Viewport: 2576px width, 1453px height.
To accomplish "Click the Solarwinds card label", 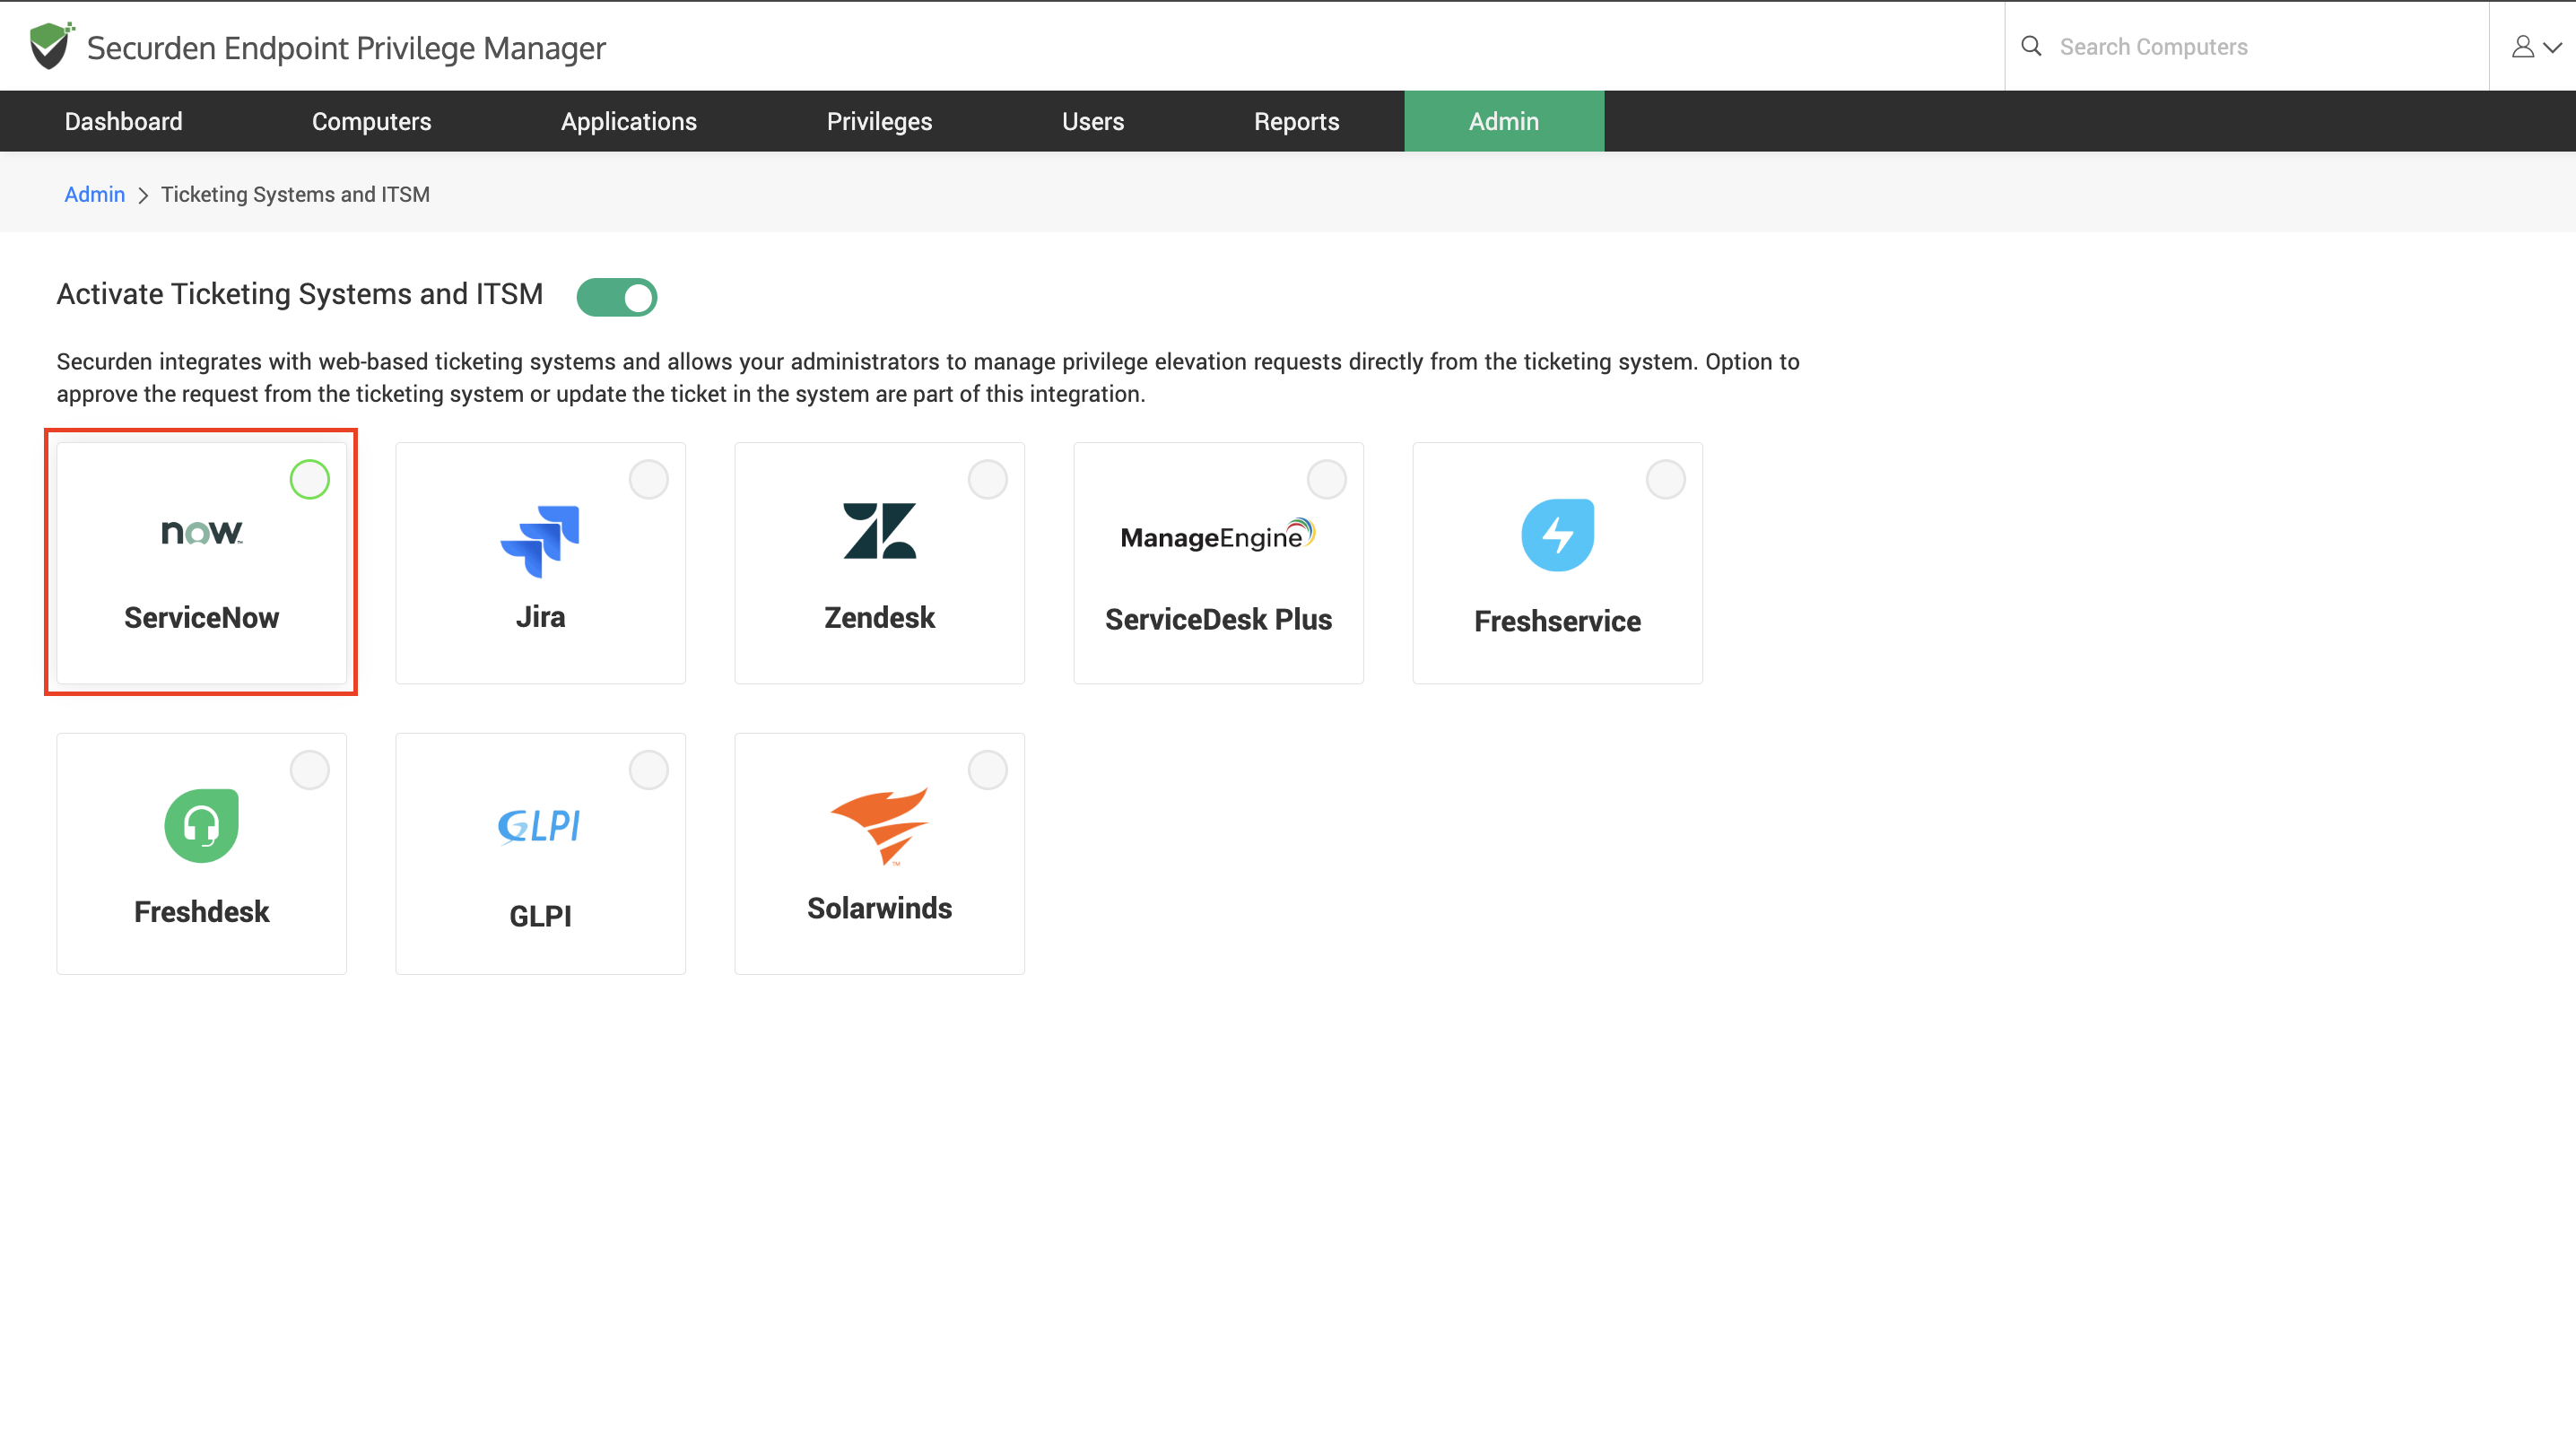I will point(879,908).
